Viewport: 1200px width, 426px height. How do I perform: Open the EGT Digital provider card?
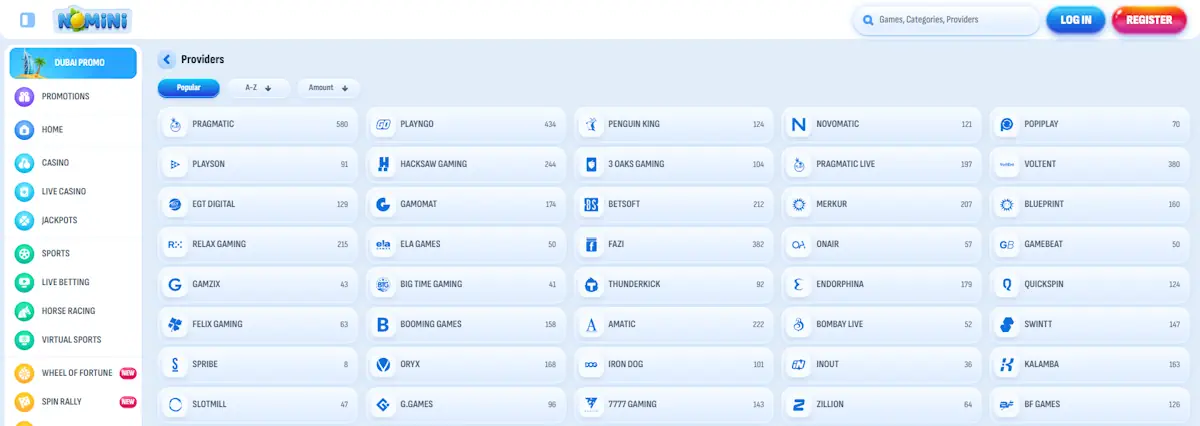(258, 205)
